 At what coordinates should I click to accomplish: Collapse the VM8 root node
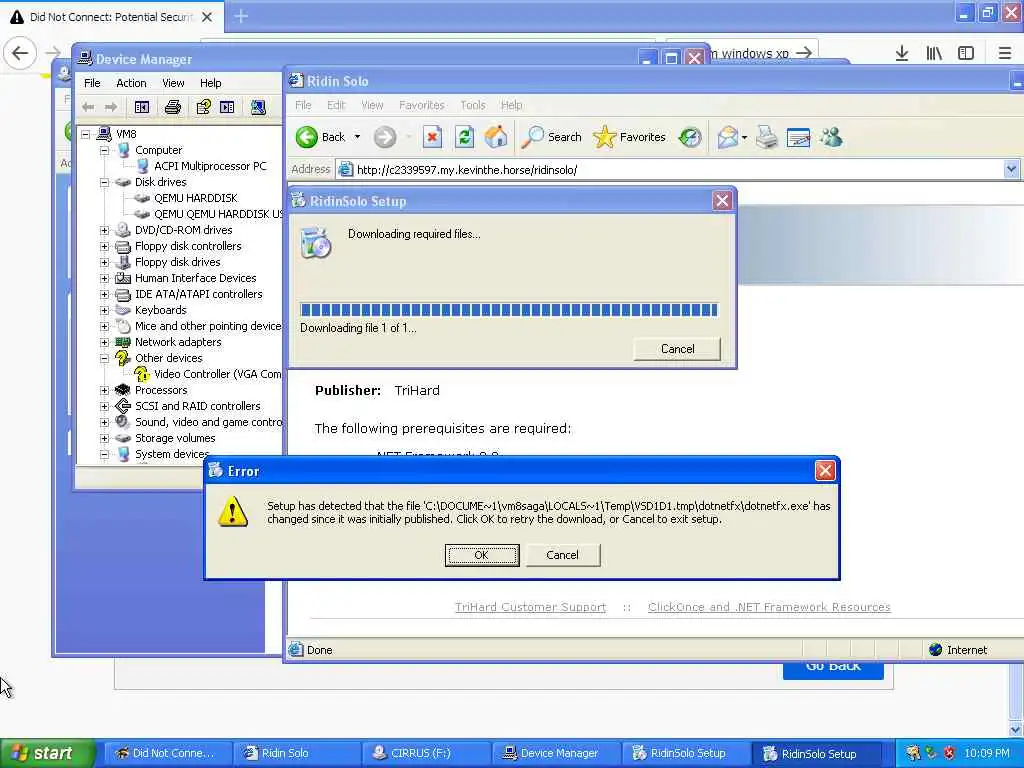pyautogui.click(x=86, y=134)
